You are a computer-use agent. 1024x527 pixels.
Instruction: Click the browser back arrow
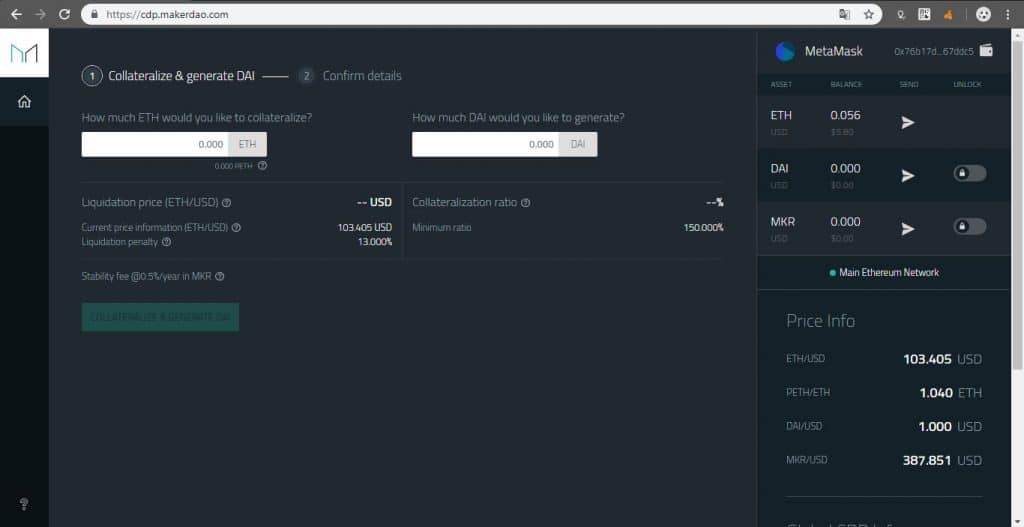click(16, 14)
